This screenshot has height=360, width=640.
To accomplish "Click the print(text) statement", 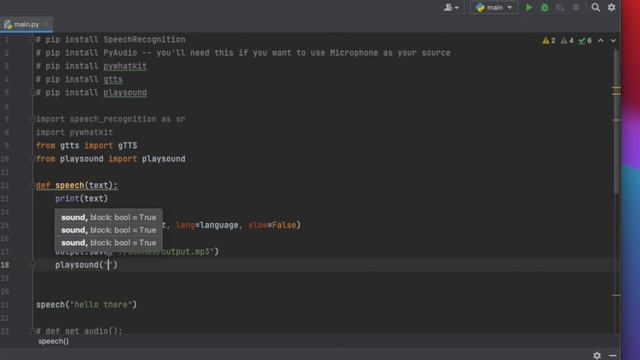I will [82, 199].
